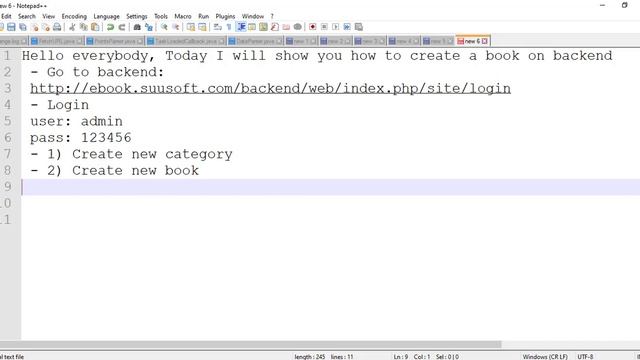This screenshot has height=360, width=640.
Task: Switch to the new 4 tab
Action: tap(404, 41)
